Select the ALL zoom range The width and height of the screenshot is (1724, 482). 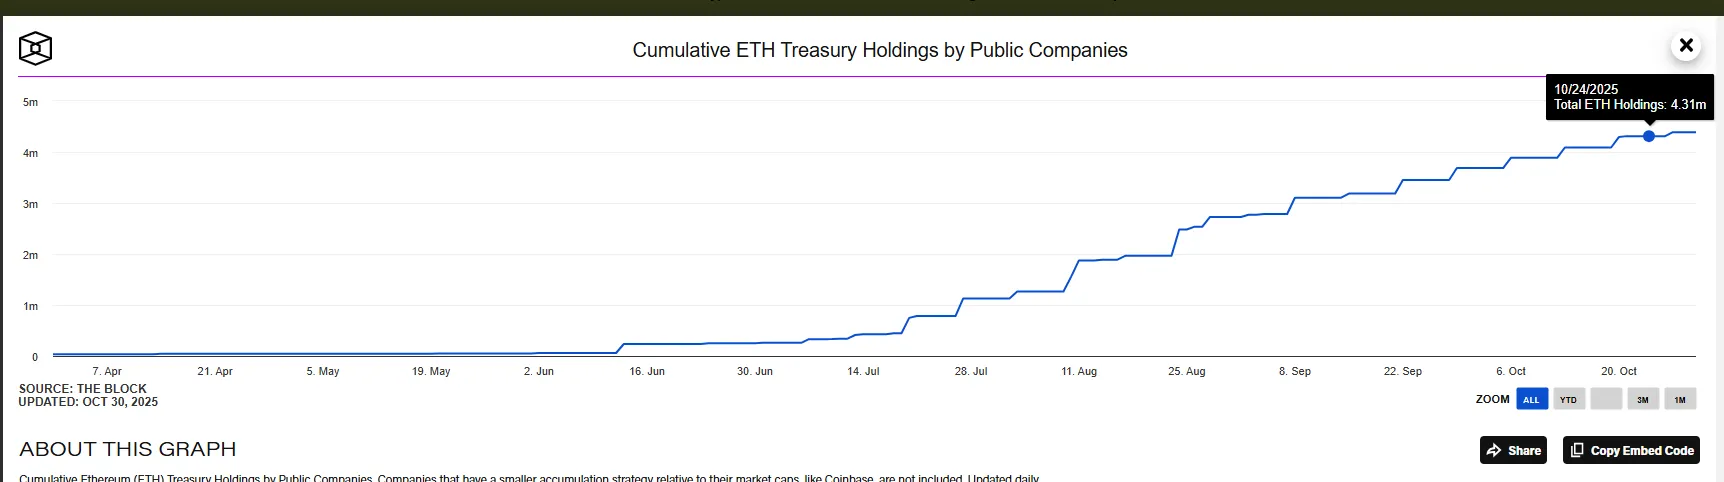[1531, 399]
